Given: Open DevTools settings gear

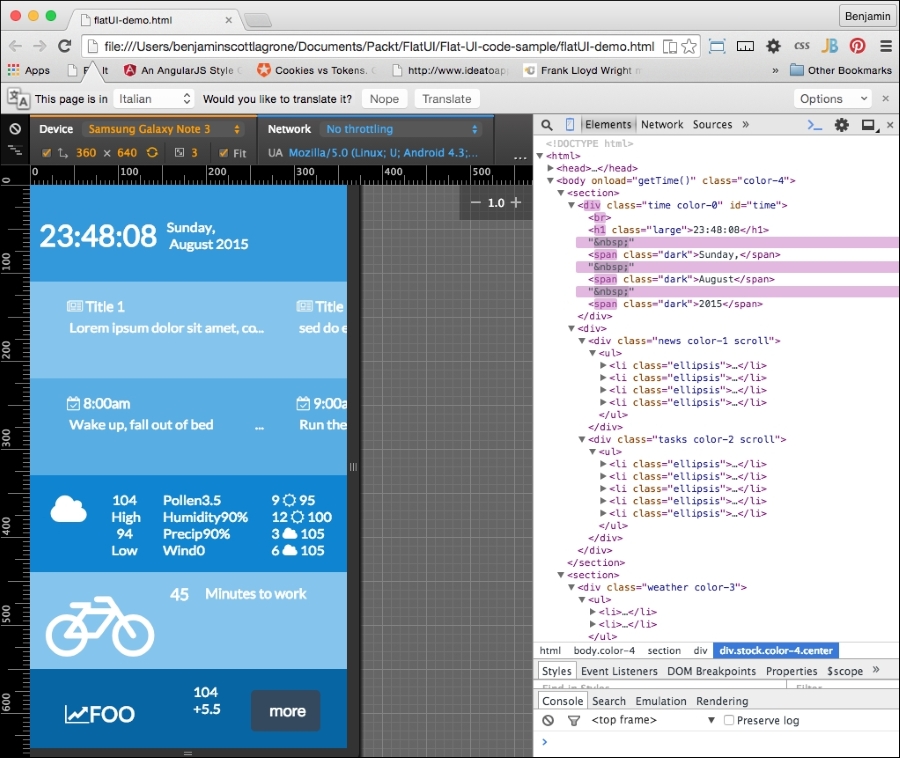Looking at the screenshot, I should [842, 125].
